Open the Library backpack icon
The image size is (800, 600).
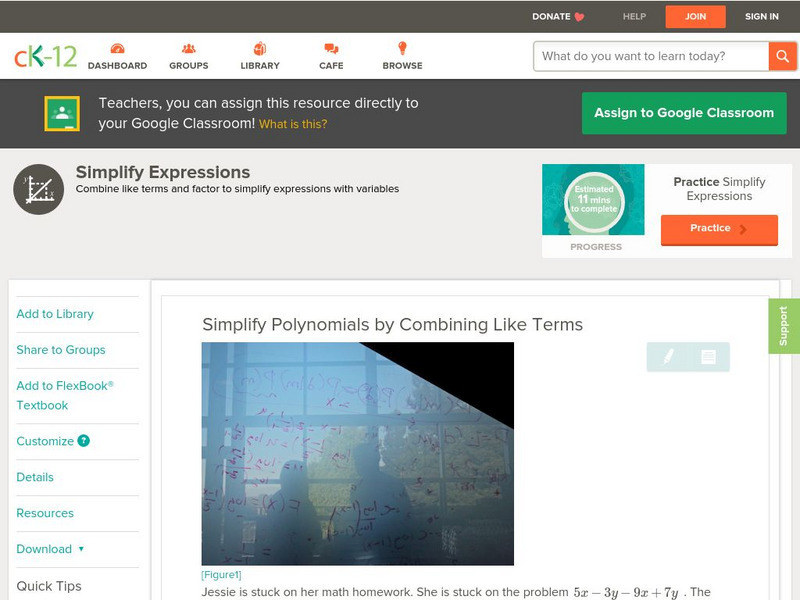[260, 48]
